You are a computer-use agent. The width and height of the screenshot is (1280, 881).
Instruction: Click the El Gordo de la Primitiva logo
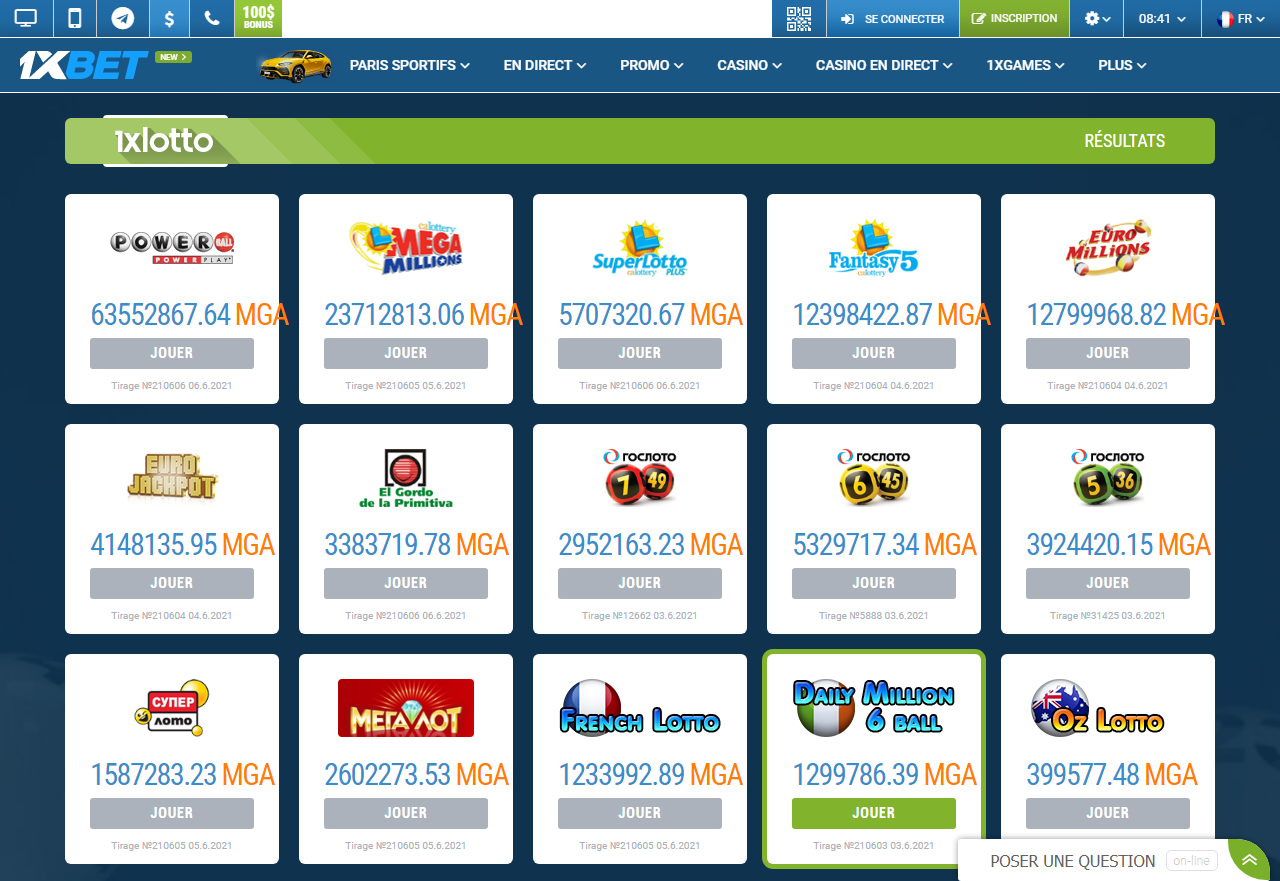pyautogui.click(x=406, y=478)
